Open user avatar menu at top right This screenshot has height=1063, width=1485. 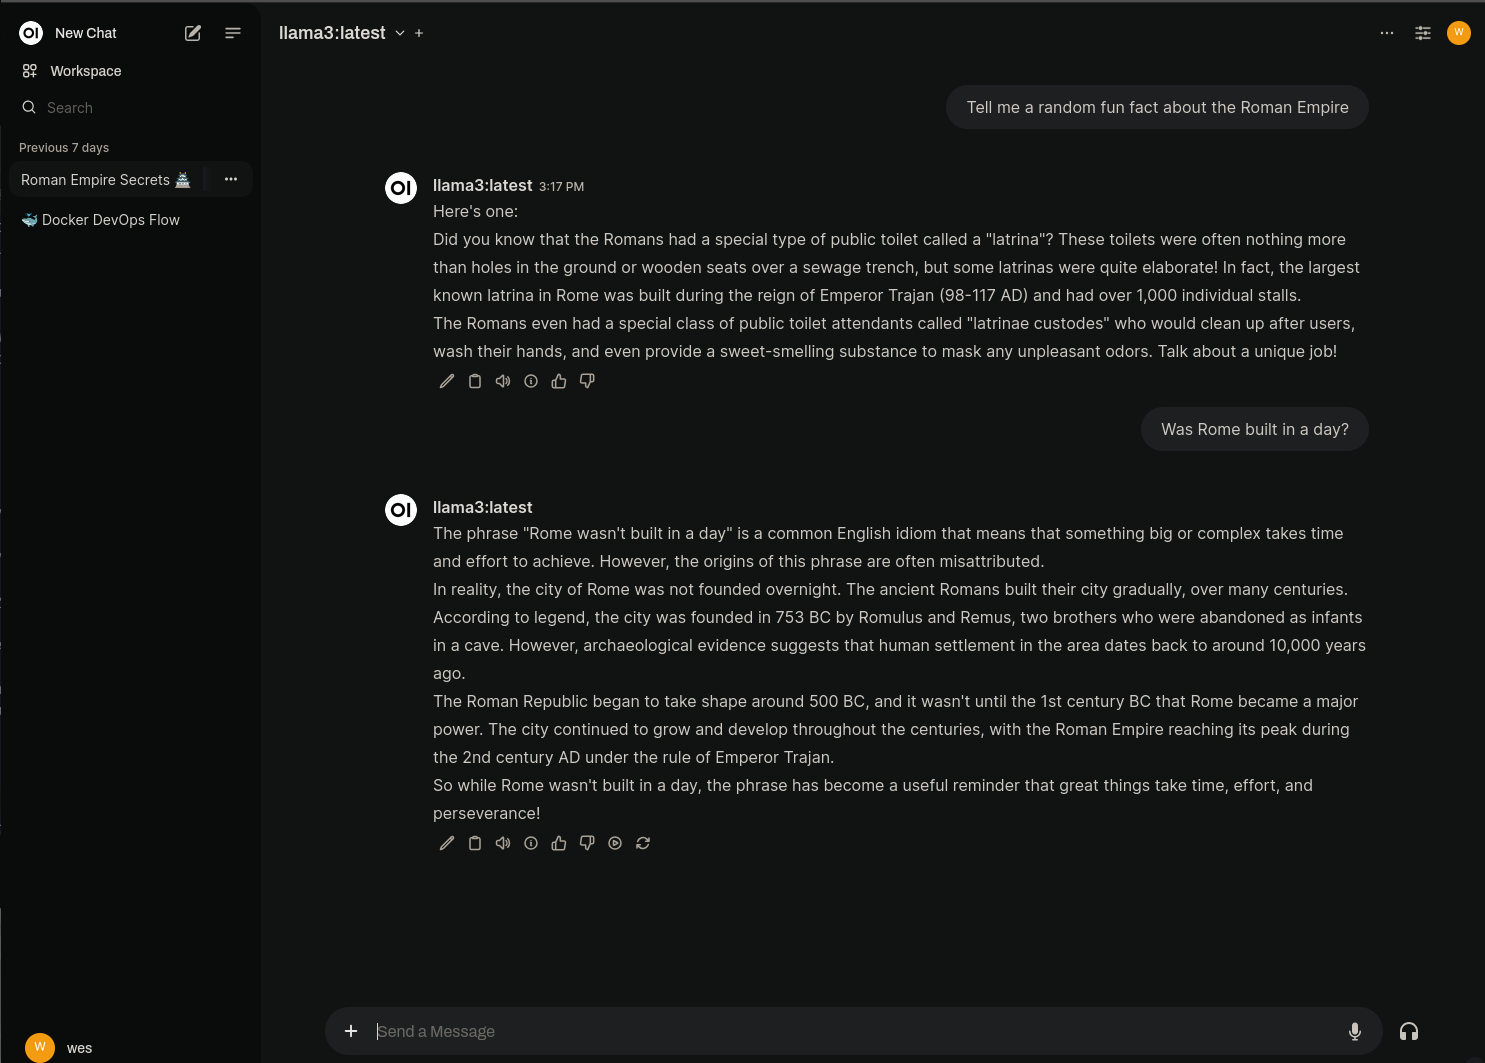1459,33
